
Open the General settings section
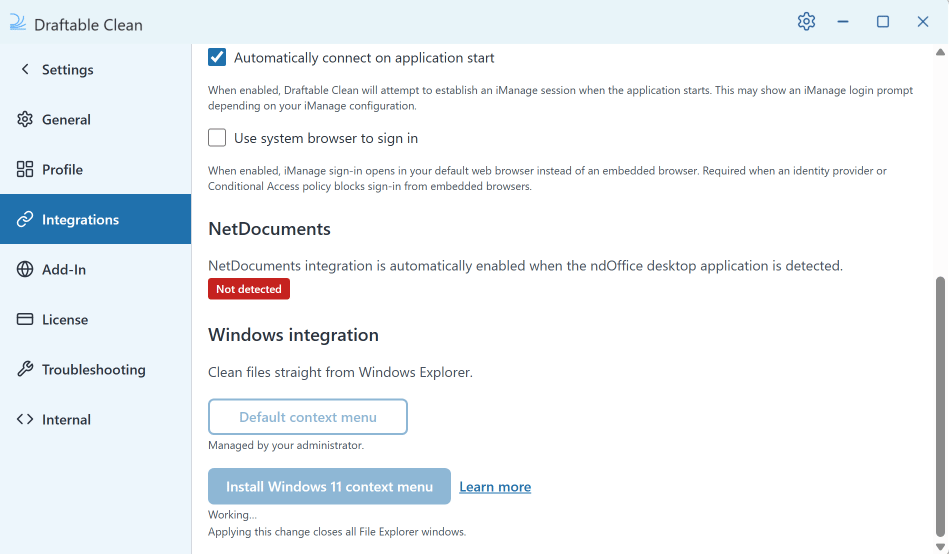point(96,119)
